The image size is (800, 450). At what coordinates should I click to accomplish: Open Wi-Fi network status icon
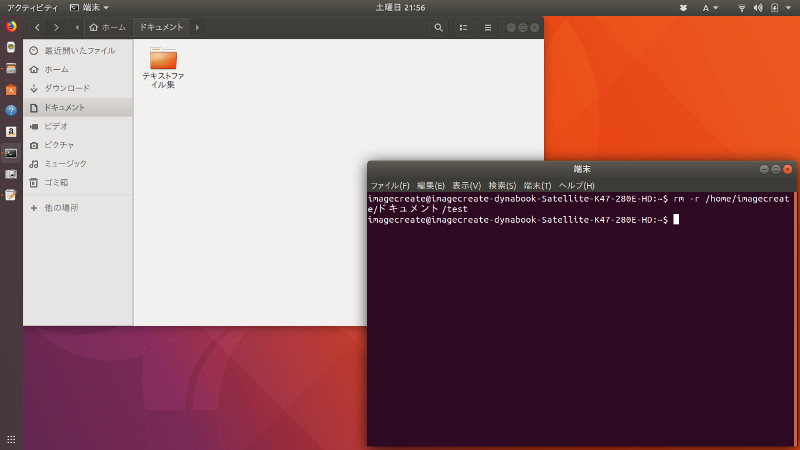click(742, 8)
